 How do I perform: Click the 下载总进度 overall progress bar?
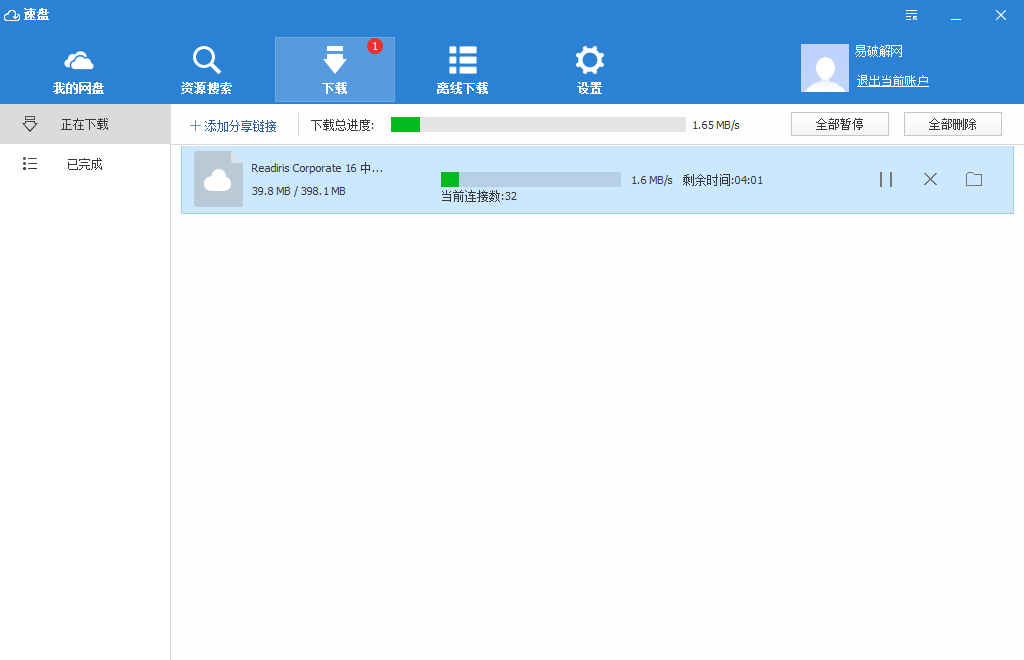pos(538,125)
